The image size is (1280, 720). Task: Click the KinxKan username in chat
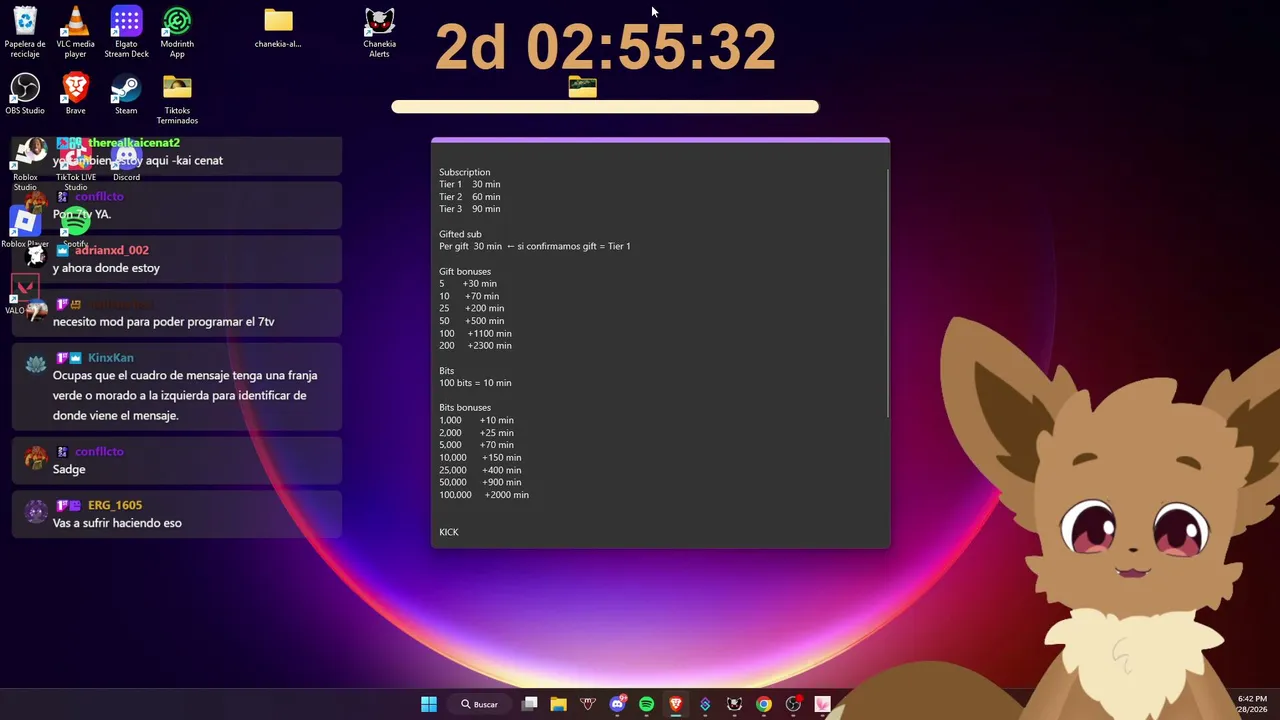pyautogui.click(x=110, y=357)
